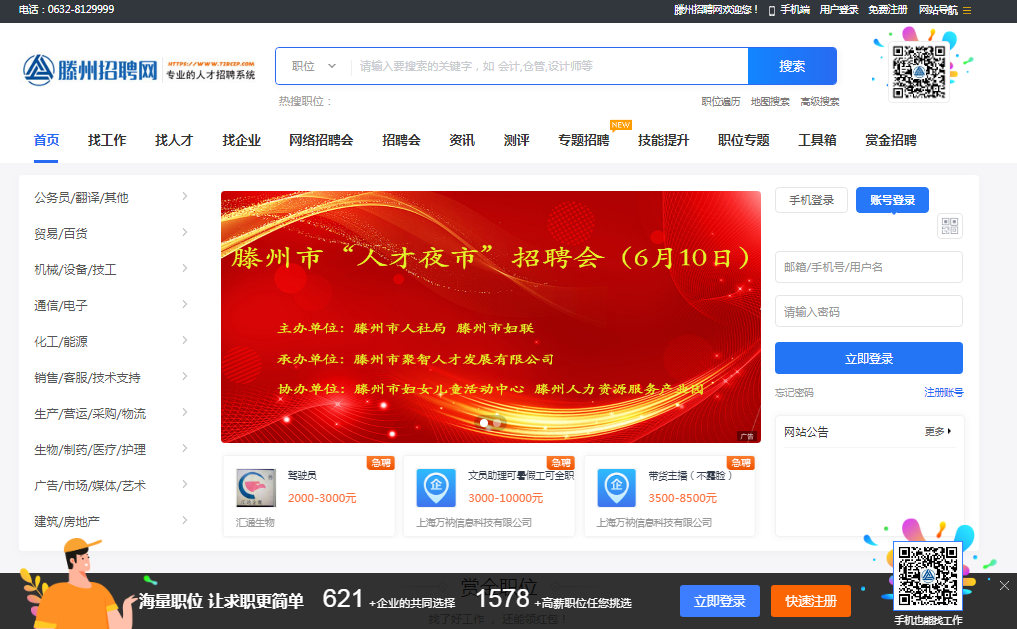Open the 地图搜索 link
The height and width of the screenshot is (629, 1017).
(x=770, y=101)
